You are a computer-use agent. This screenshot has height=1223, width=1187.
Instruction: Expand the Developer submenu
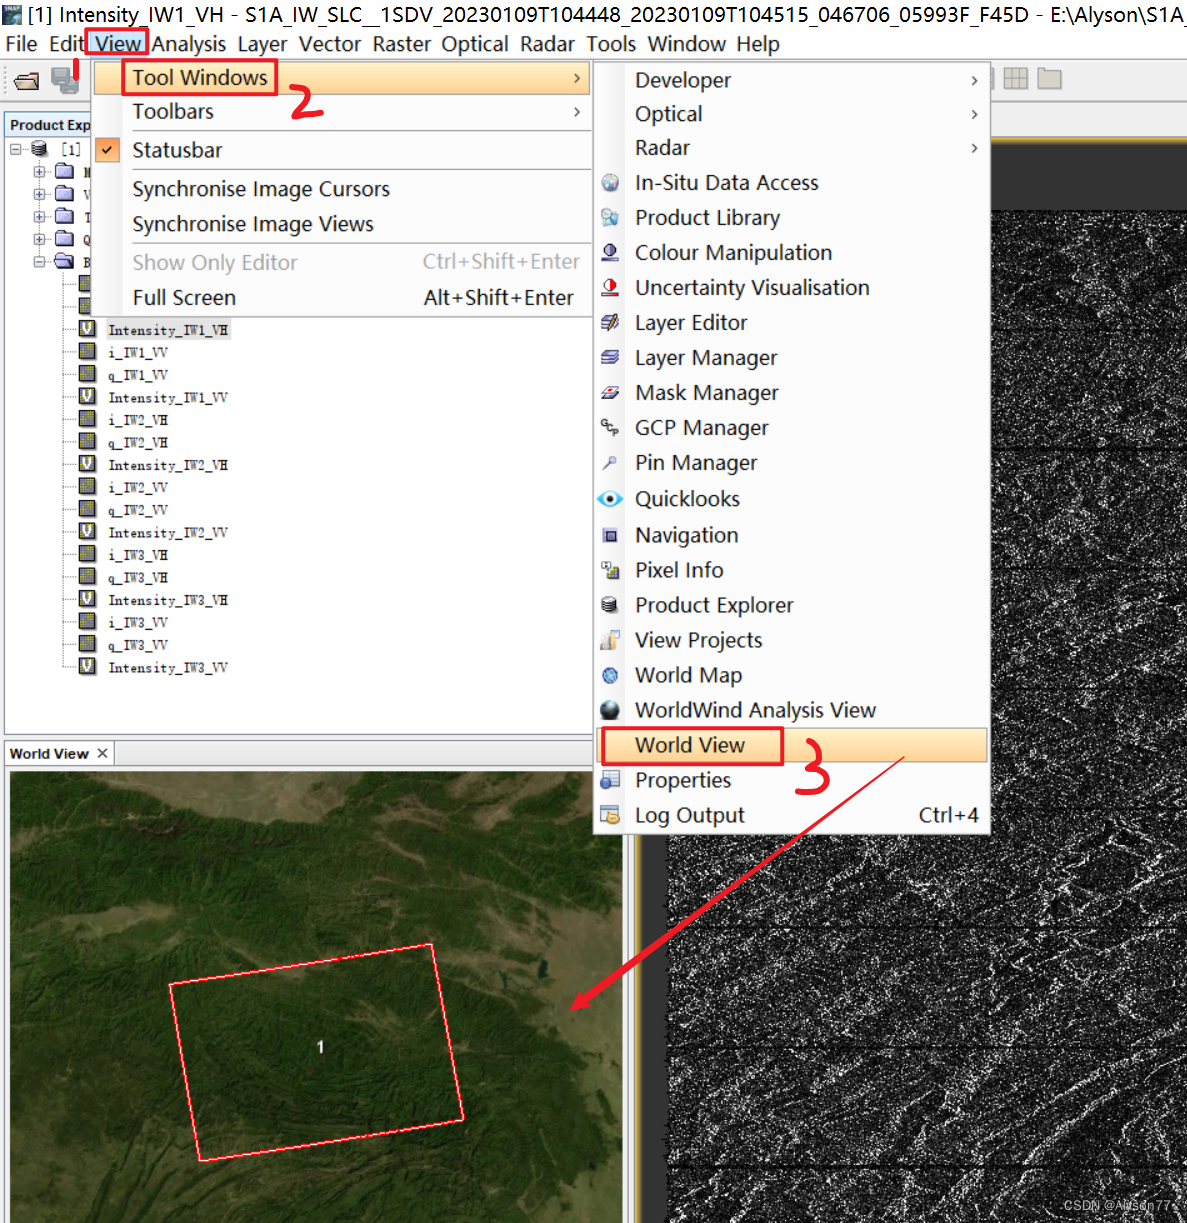tap(792, 80)
